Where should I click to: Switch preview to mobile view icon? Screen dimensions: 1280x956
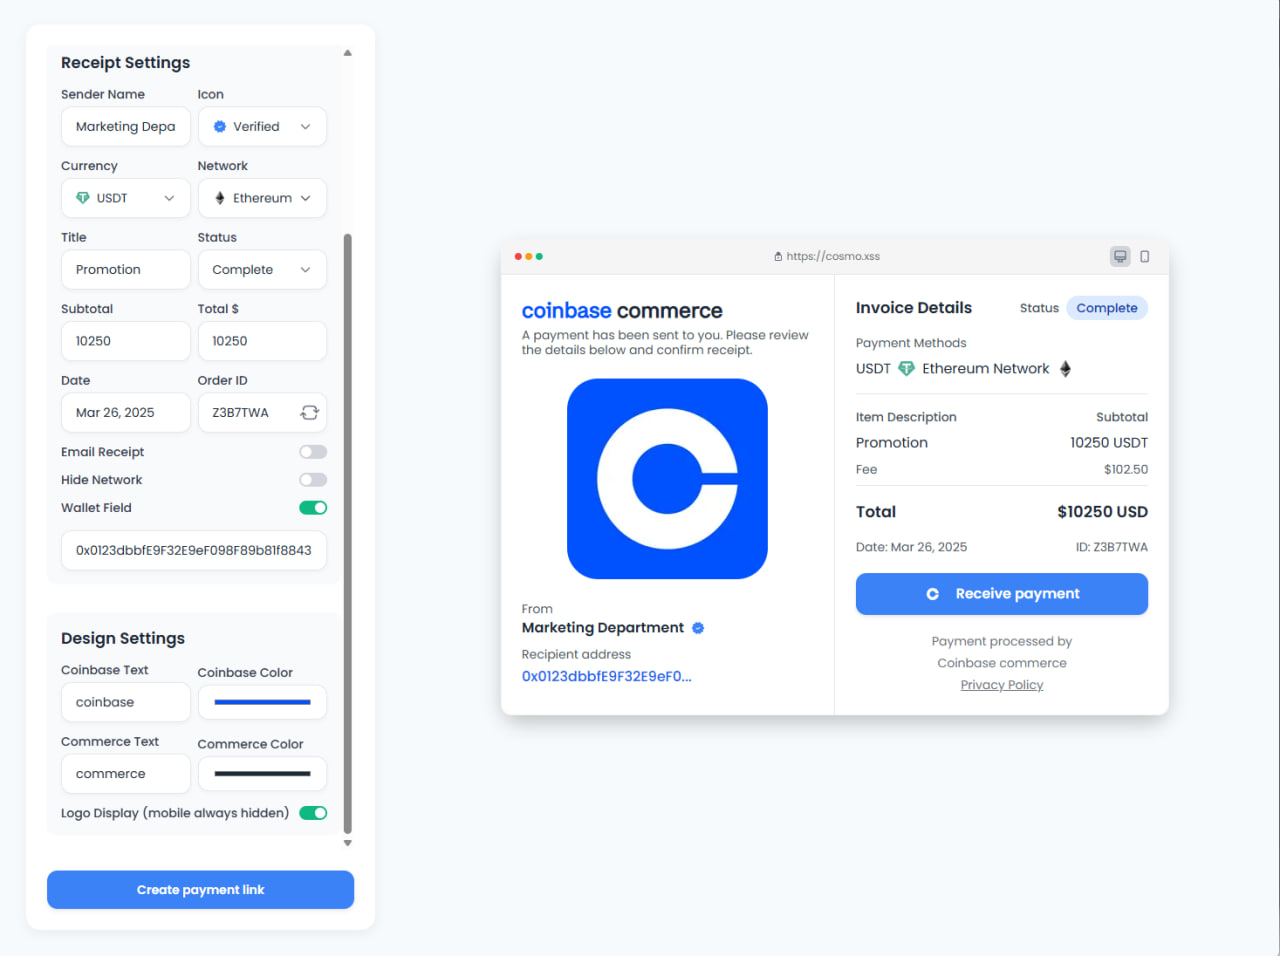[1145, 257]
